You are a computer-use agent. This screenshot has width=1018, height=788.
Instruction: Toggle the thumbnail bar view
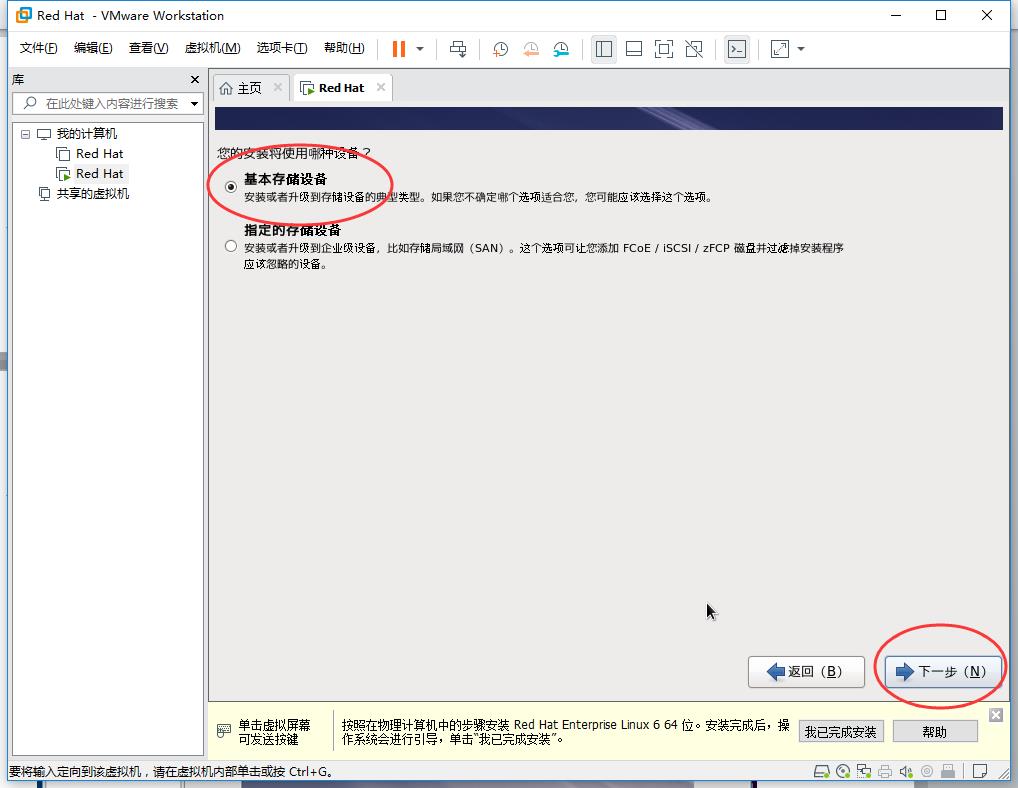pos(634,49)
